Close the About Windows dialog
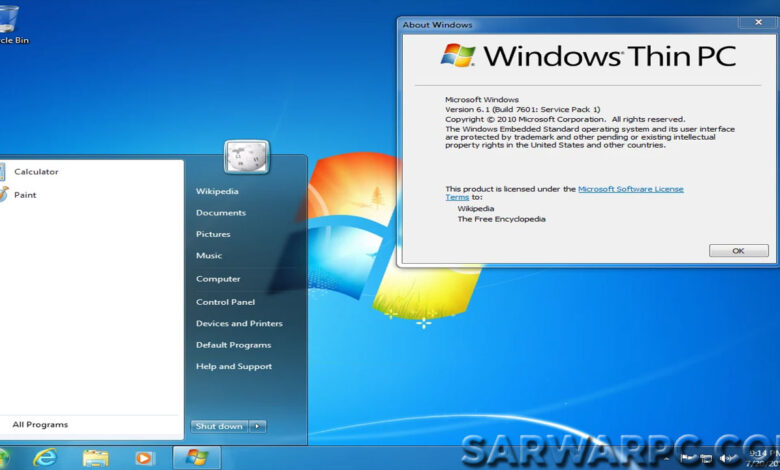780x470 pixels. coord(758,22)
